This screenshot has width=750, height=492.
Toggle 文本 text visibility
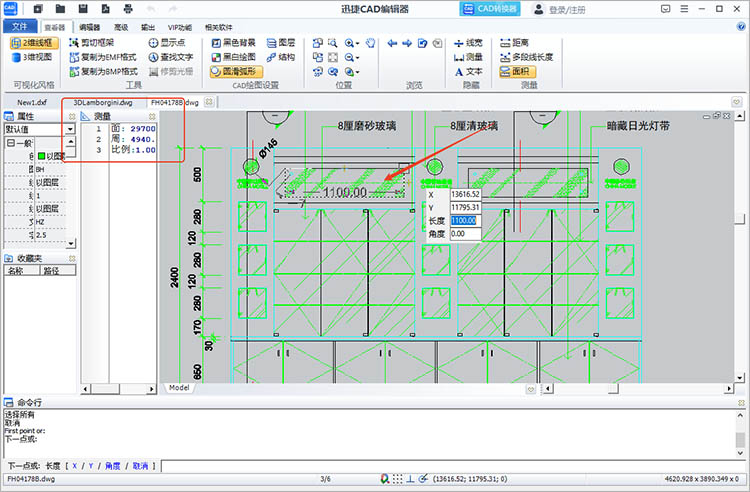[x=468, y=72]
